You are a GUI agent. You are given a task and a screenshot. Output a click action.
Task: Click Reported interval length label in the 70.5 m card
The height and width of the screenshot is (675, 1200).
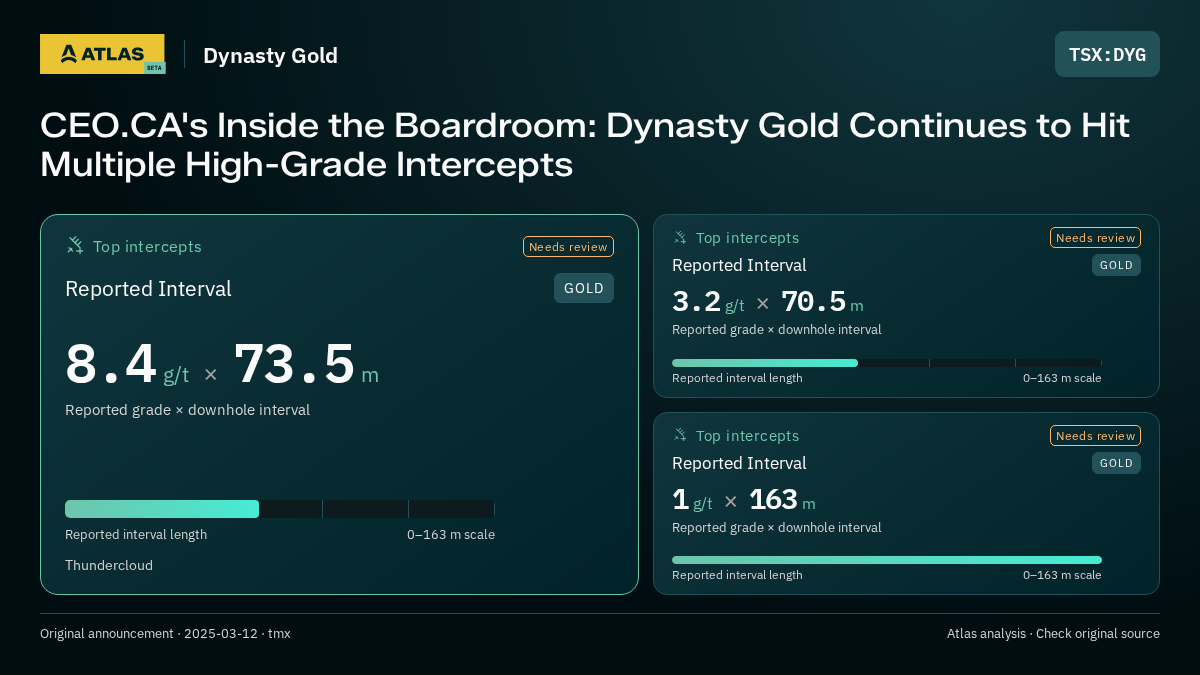click(x=737, y=378)
